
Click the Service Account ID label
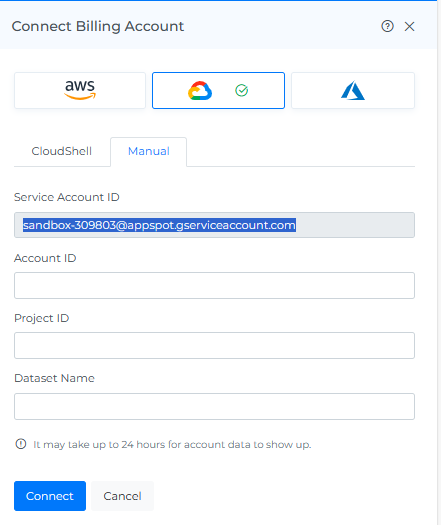click(x=67, y=197)
